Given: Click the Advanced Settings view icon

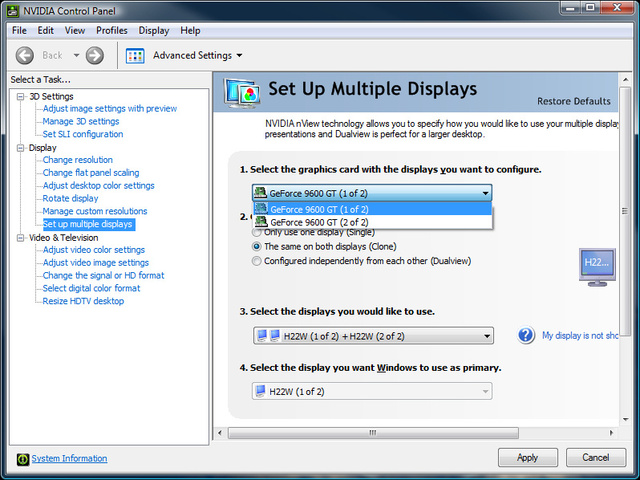Looking at the screenshot, I should tap(135, 56).
